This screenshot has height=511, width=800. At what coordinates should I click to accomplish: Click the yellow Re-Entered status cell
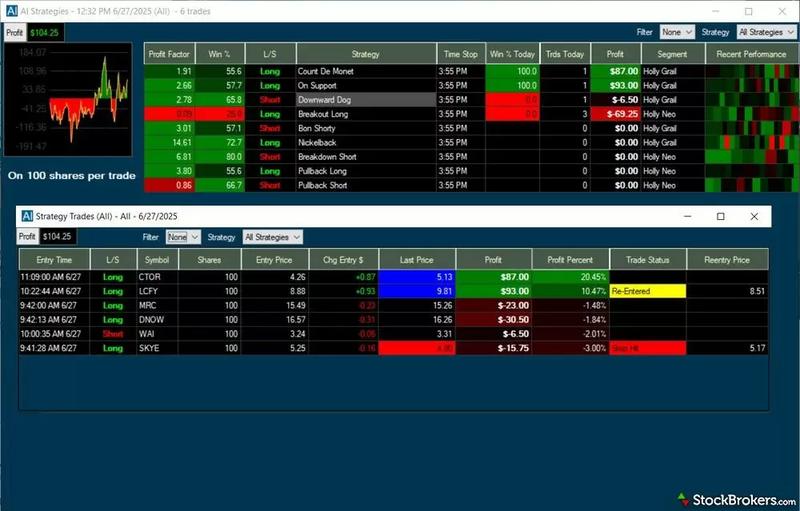pos(647,291)
